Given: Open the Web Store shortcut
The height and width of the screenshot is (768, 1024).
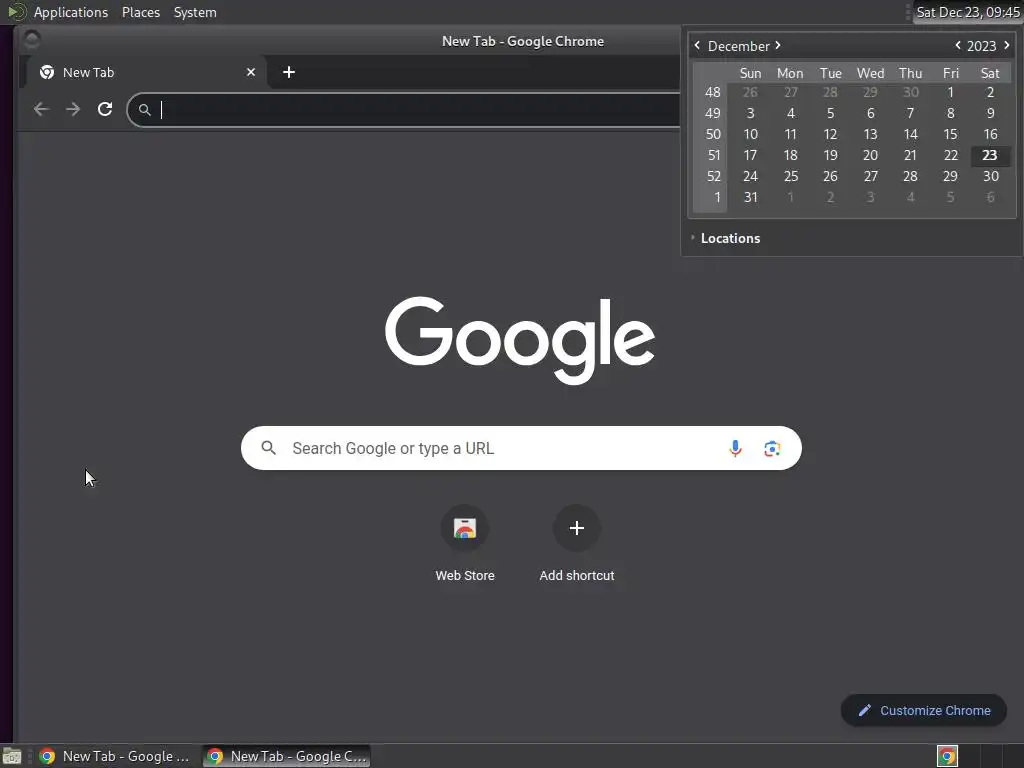Looking at the screenshot, I should (x=465, y=543).
